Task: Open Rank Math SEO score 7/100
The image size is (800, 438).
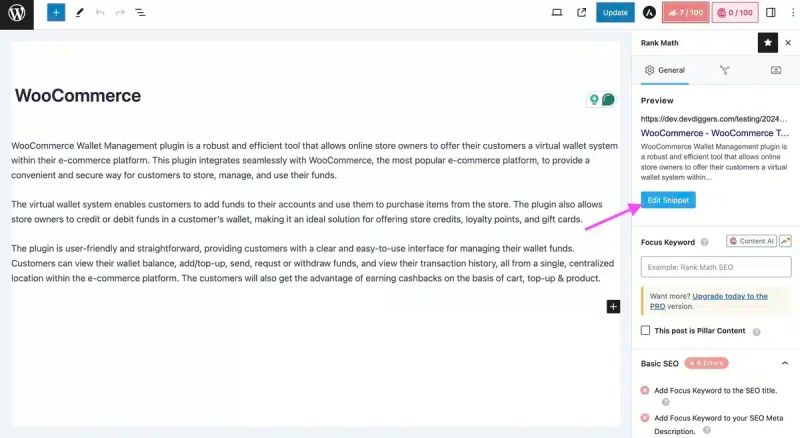Action: coord(686,12)
